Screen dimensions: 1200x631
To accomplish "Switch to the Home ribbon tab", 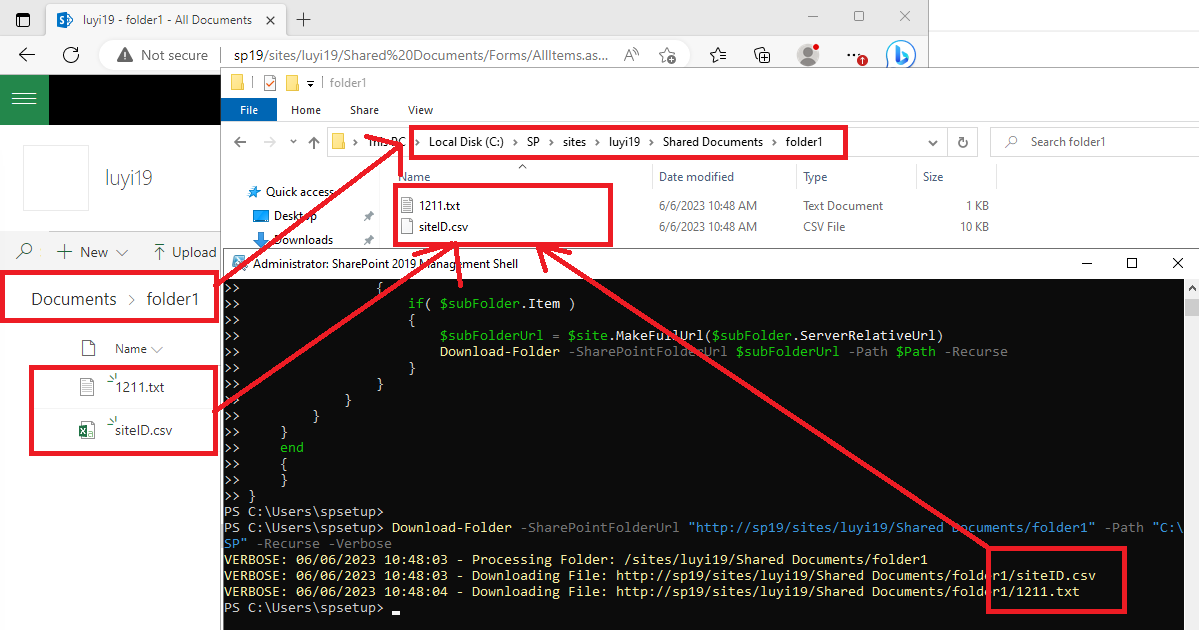I will pos(306,110).
